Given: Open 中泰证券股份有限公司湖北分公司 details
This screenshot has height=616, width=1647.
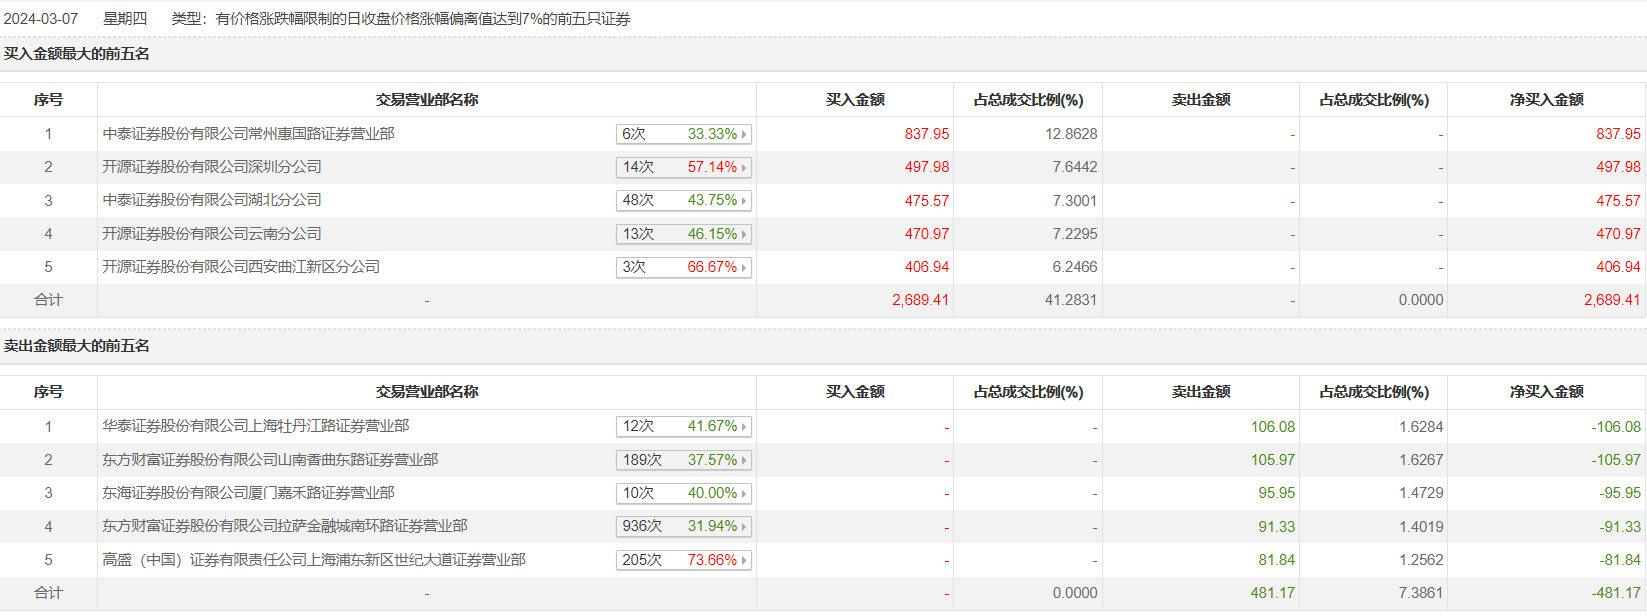Looking at the screenshot, I should [x=212, y=200].
